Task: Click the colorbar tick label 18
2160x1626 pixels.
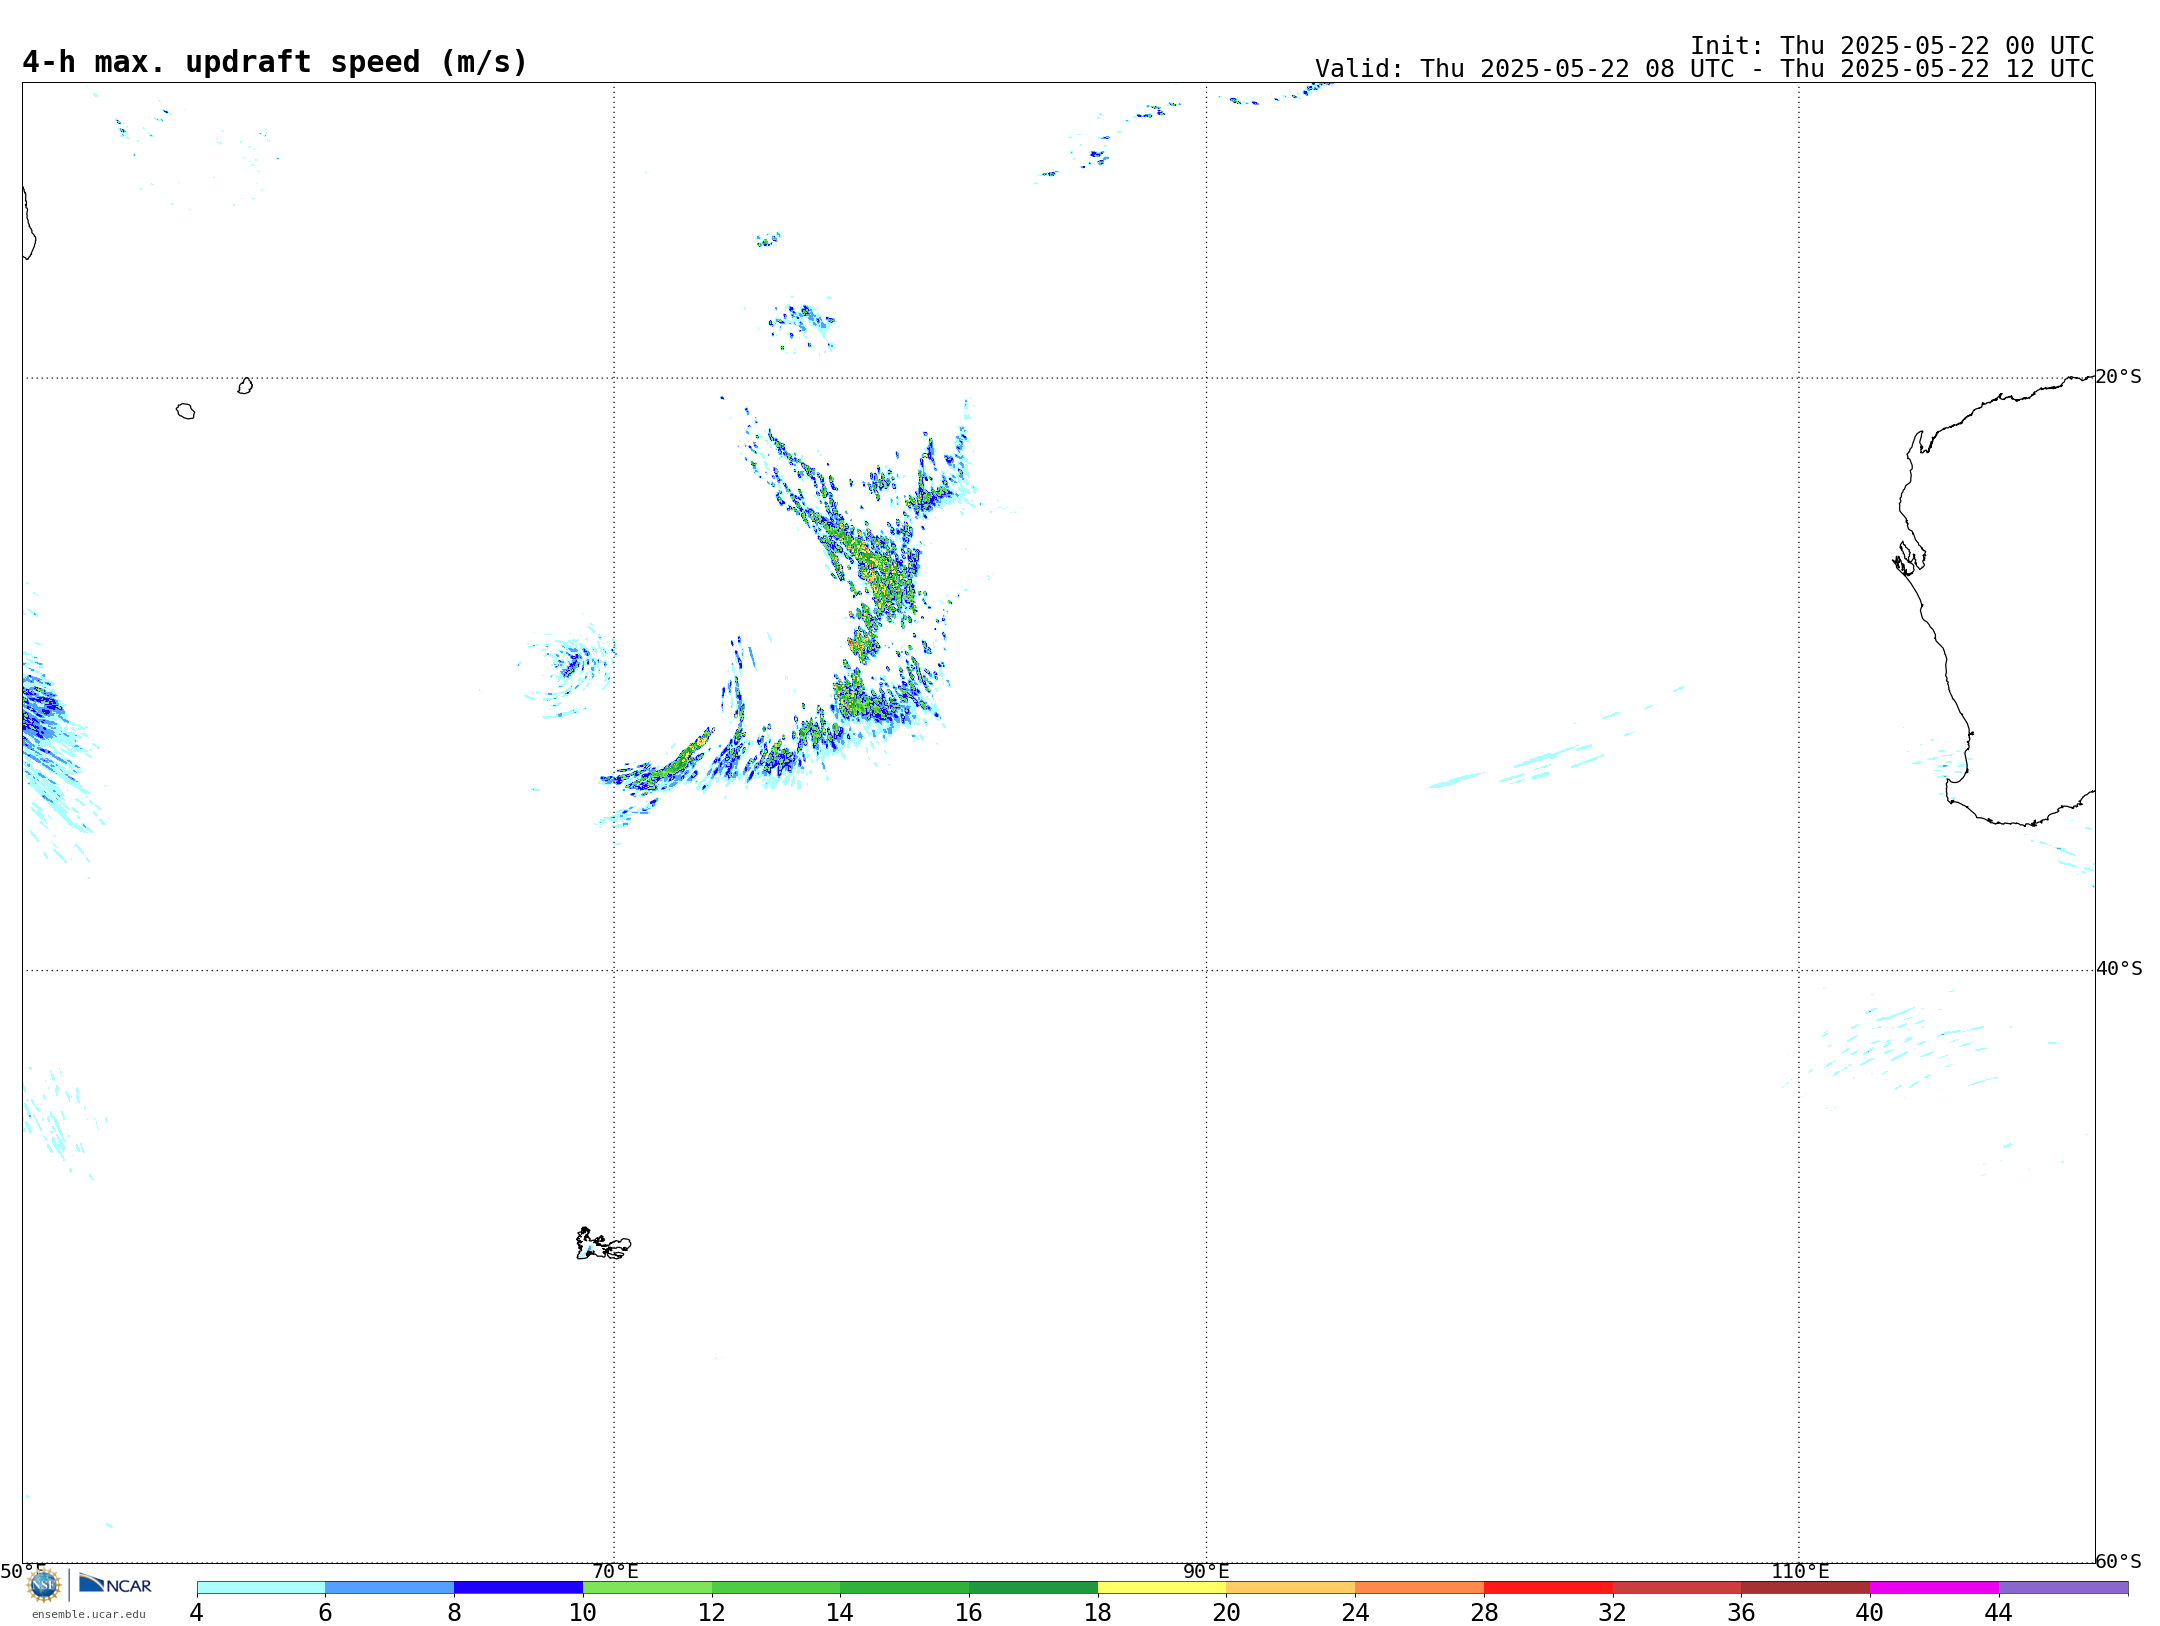Action: (x=1098, y=1612)
